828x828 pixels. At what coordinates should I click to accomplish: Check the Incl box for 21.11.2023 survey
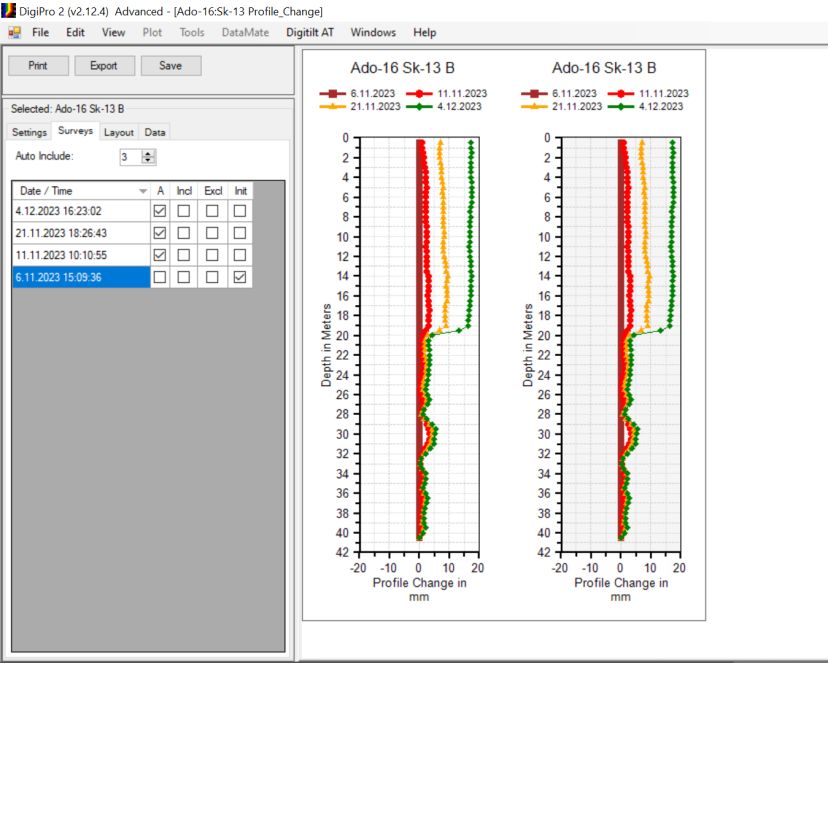point(184,233)
